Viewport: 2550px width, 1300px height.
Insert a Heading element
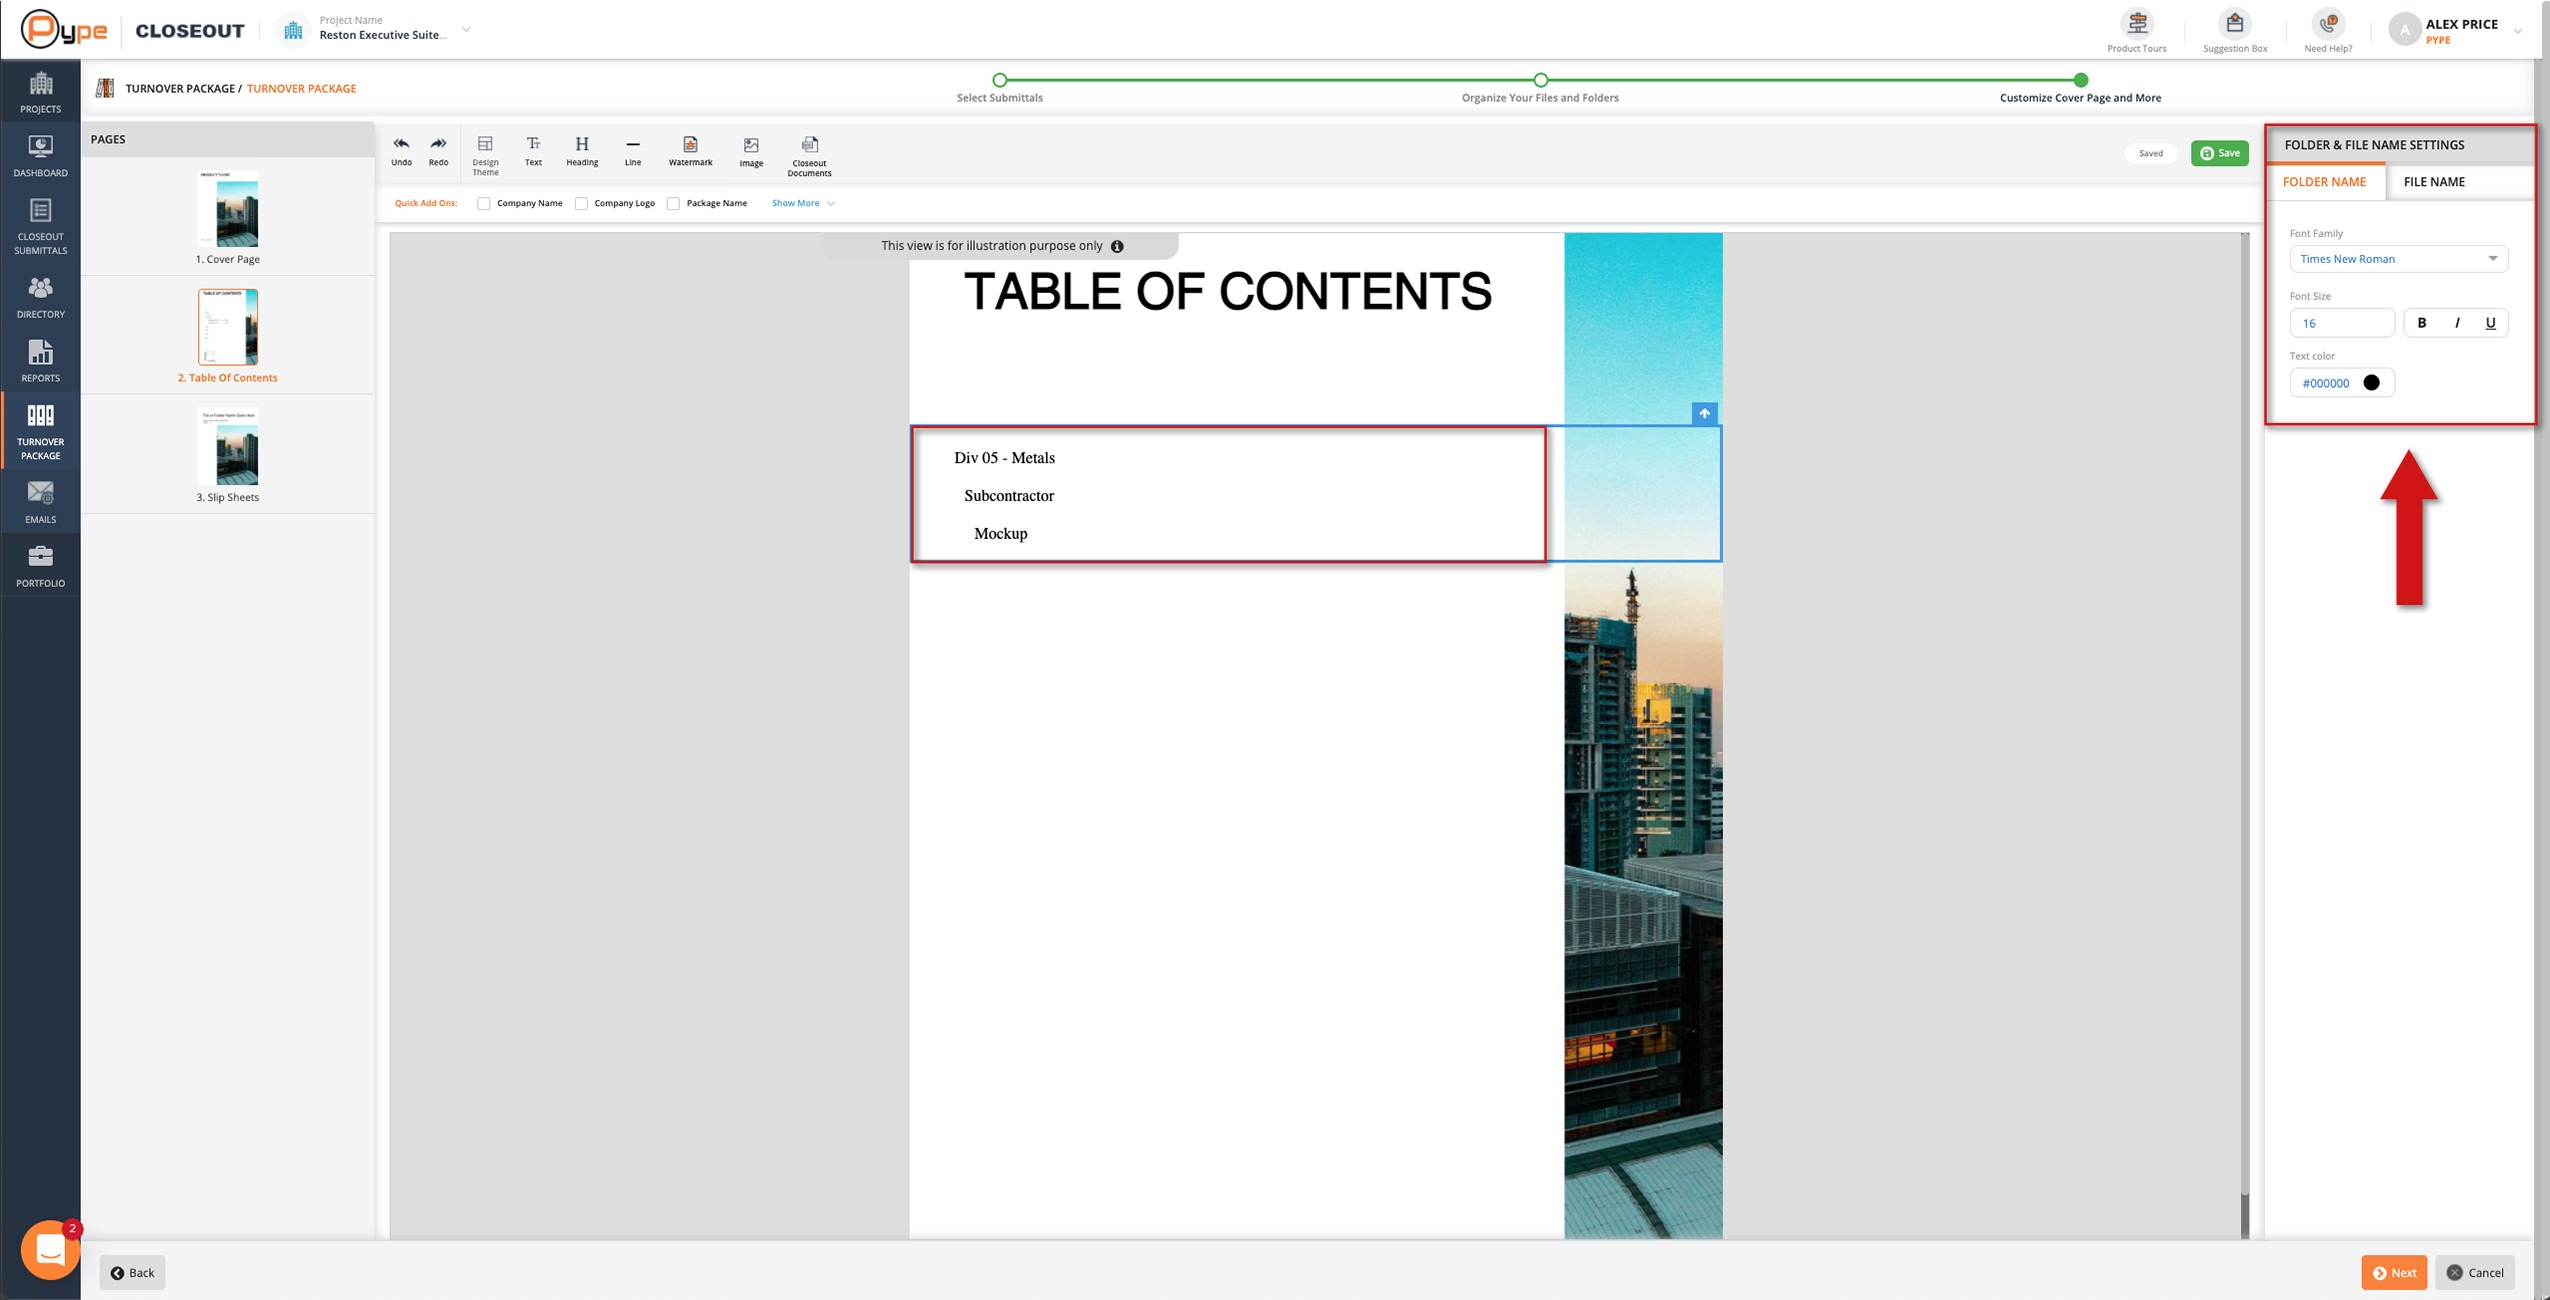pos(582,150)
